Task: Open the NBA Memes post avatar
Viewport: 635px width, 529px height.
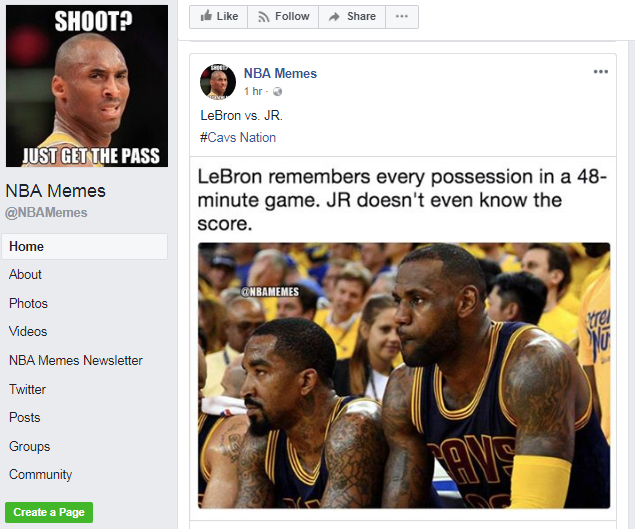Action: [218, 81]
